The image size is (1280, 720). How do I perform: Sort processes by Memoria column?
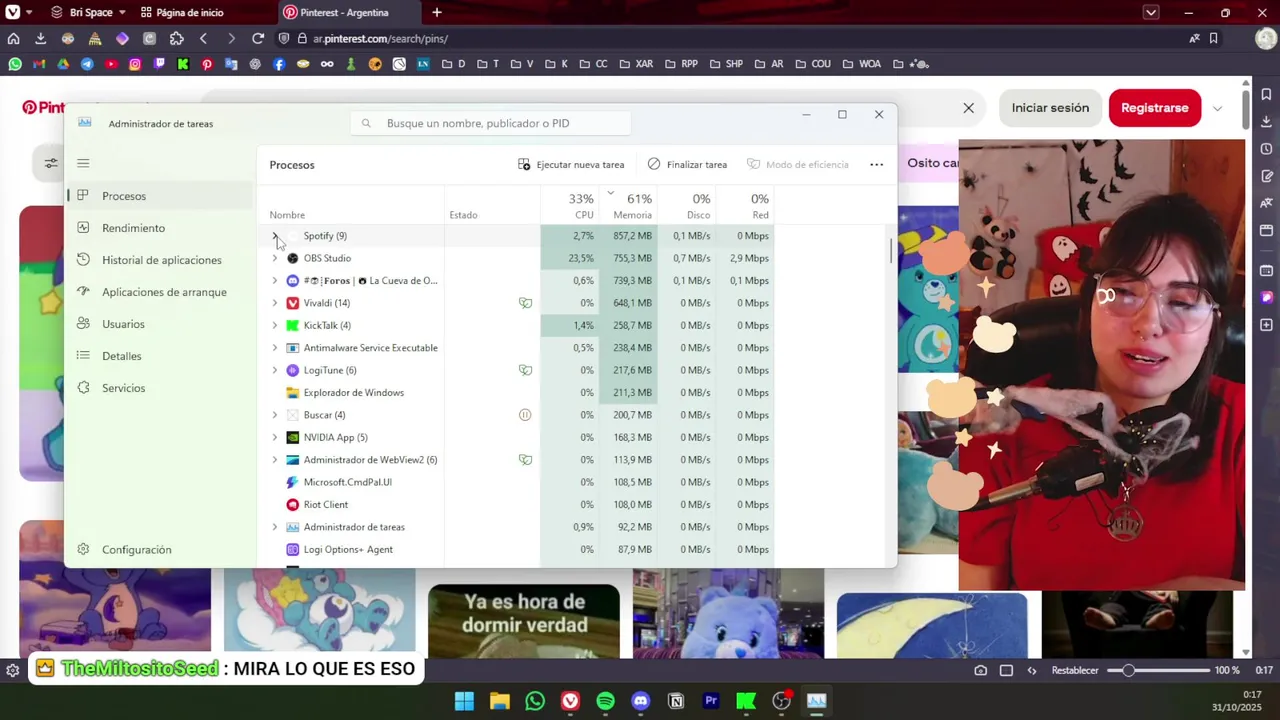click(628, 206)
